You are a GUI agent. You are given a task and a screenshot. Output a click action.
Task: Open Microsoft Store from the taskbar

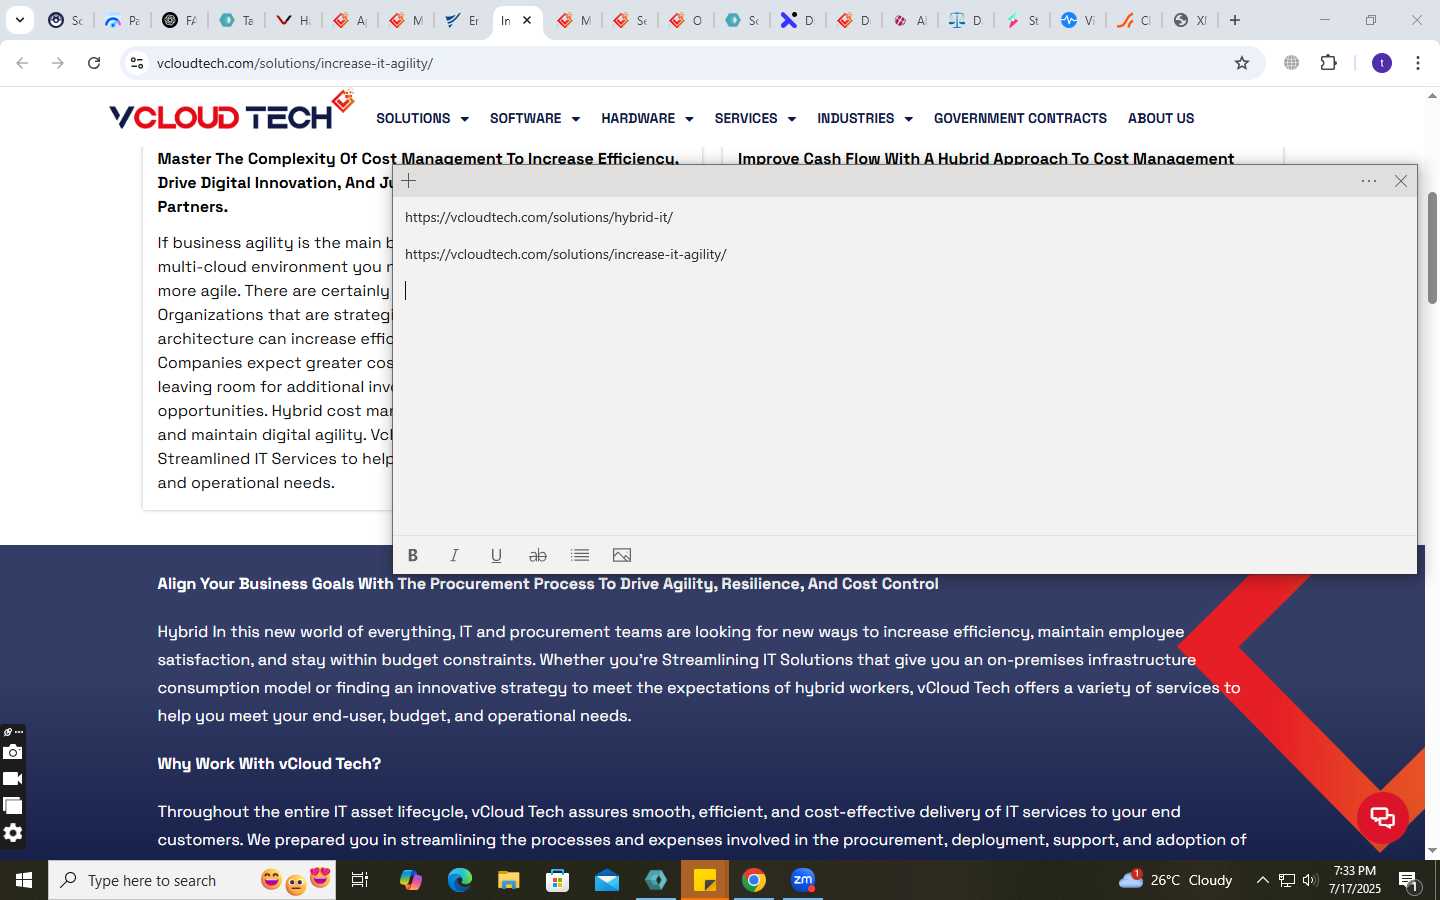(x=558, y=880)
